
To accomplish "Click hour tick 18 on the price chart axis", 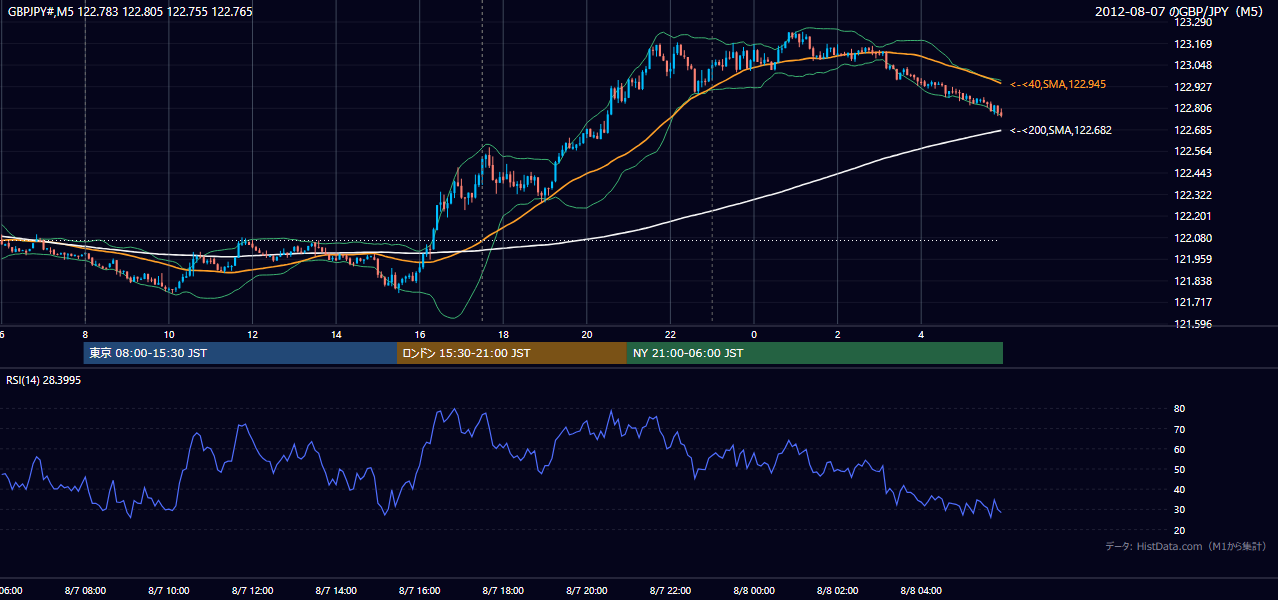I will 503,334.
